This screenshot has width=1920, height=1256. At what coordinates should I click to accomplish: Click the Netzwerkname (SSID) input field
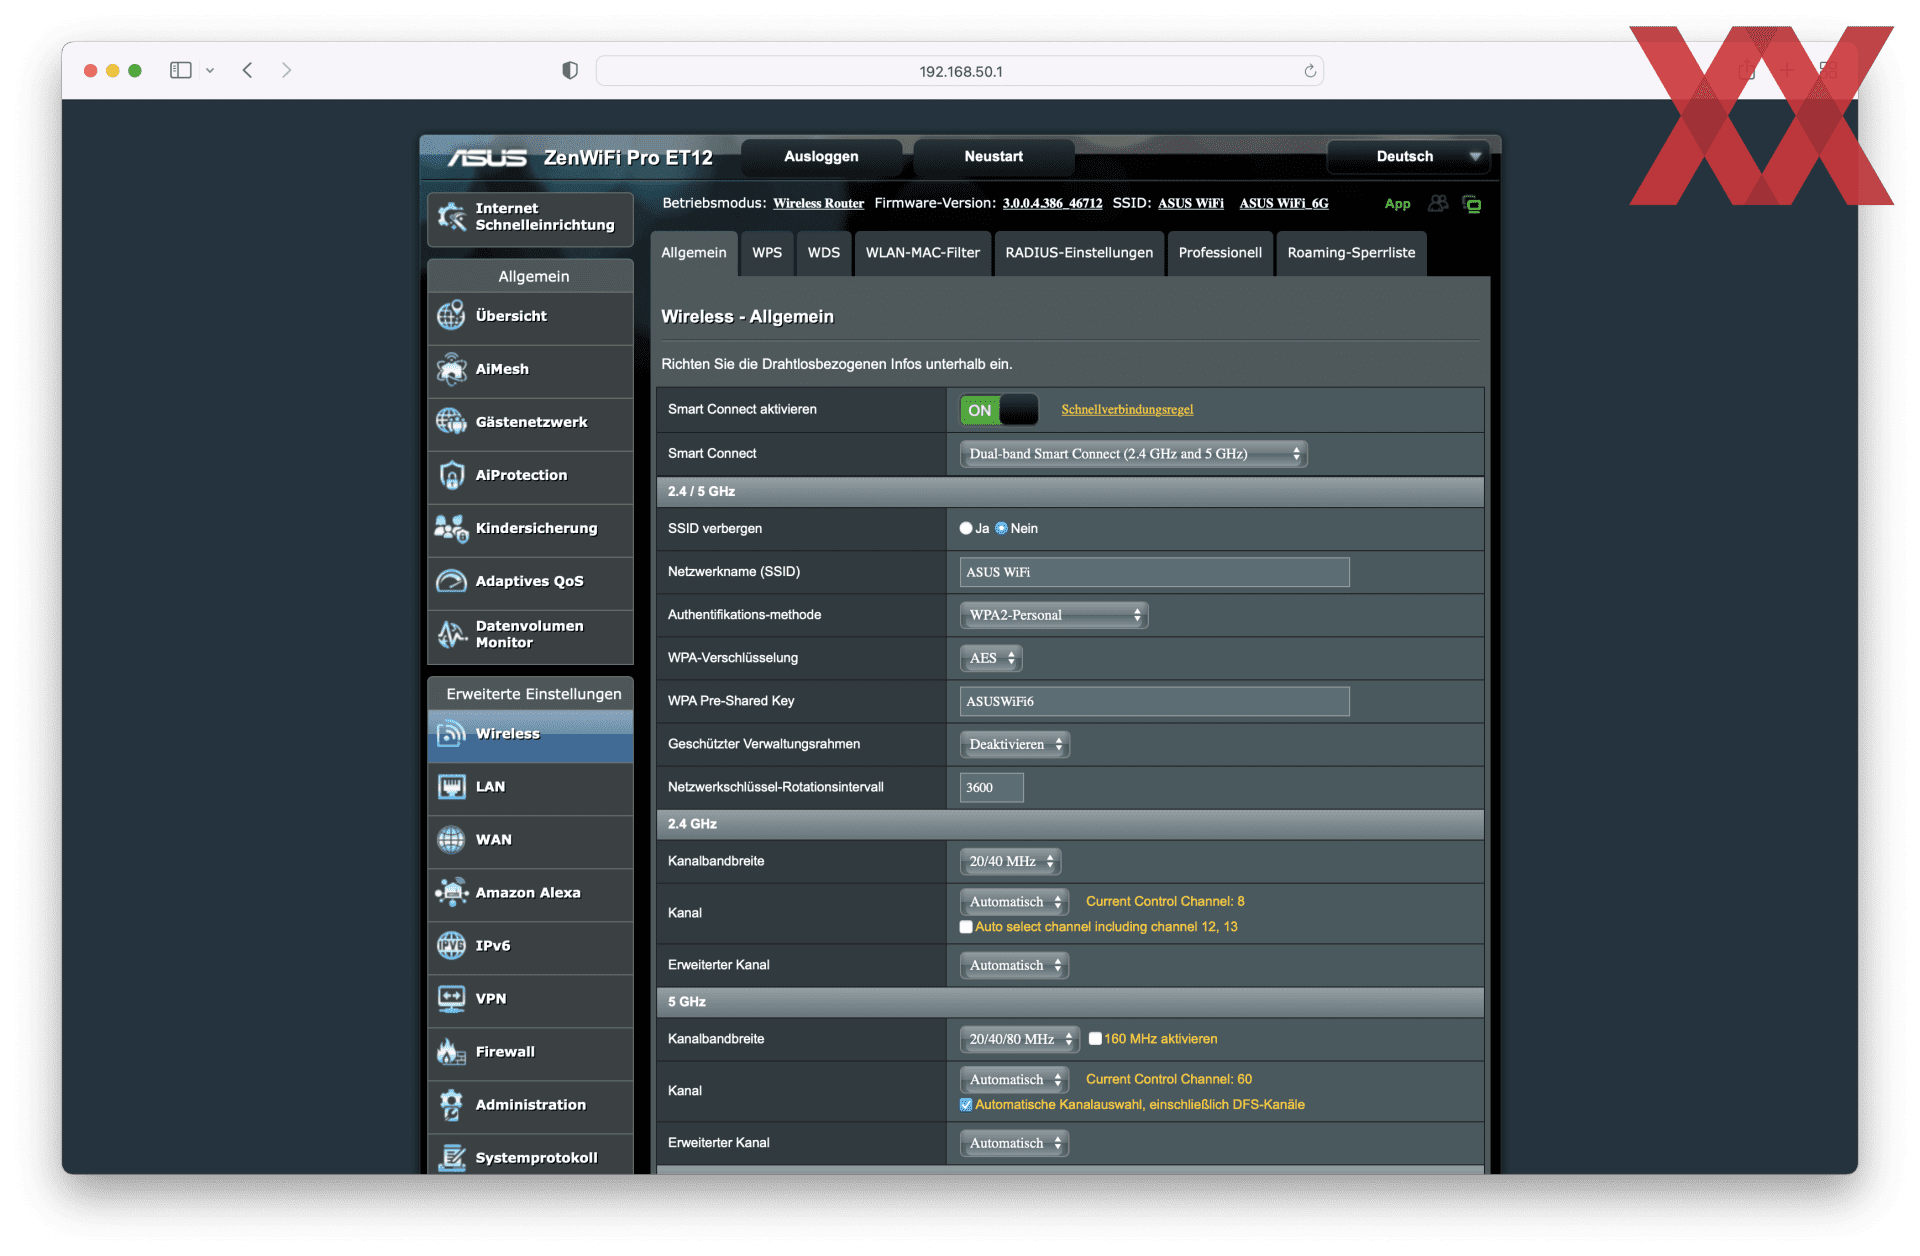pyautogui.click(x=1155, y=572)
